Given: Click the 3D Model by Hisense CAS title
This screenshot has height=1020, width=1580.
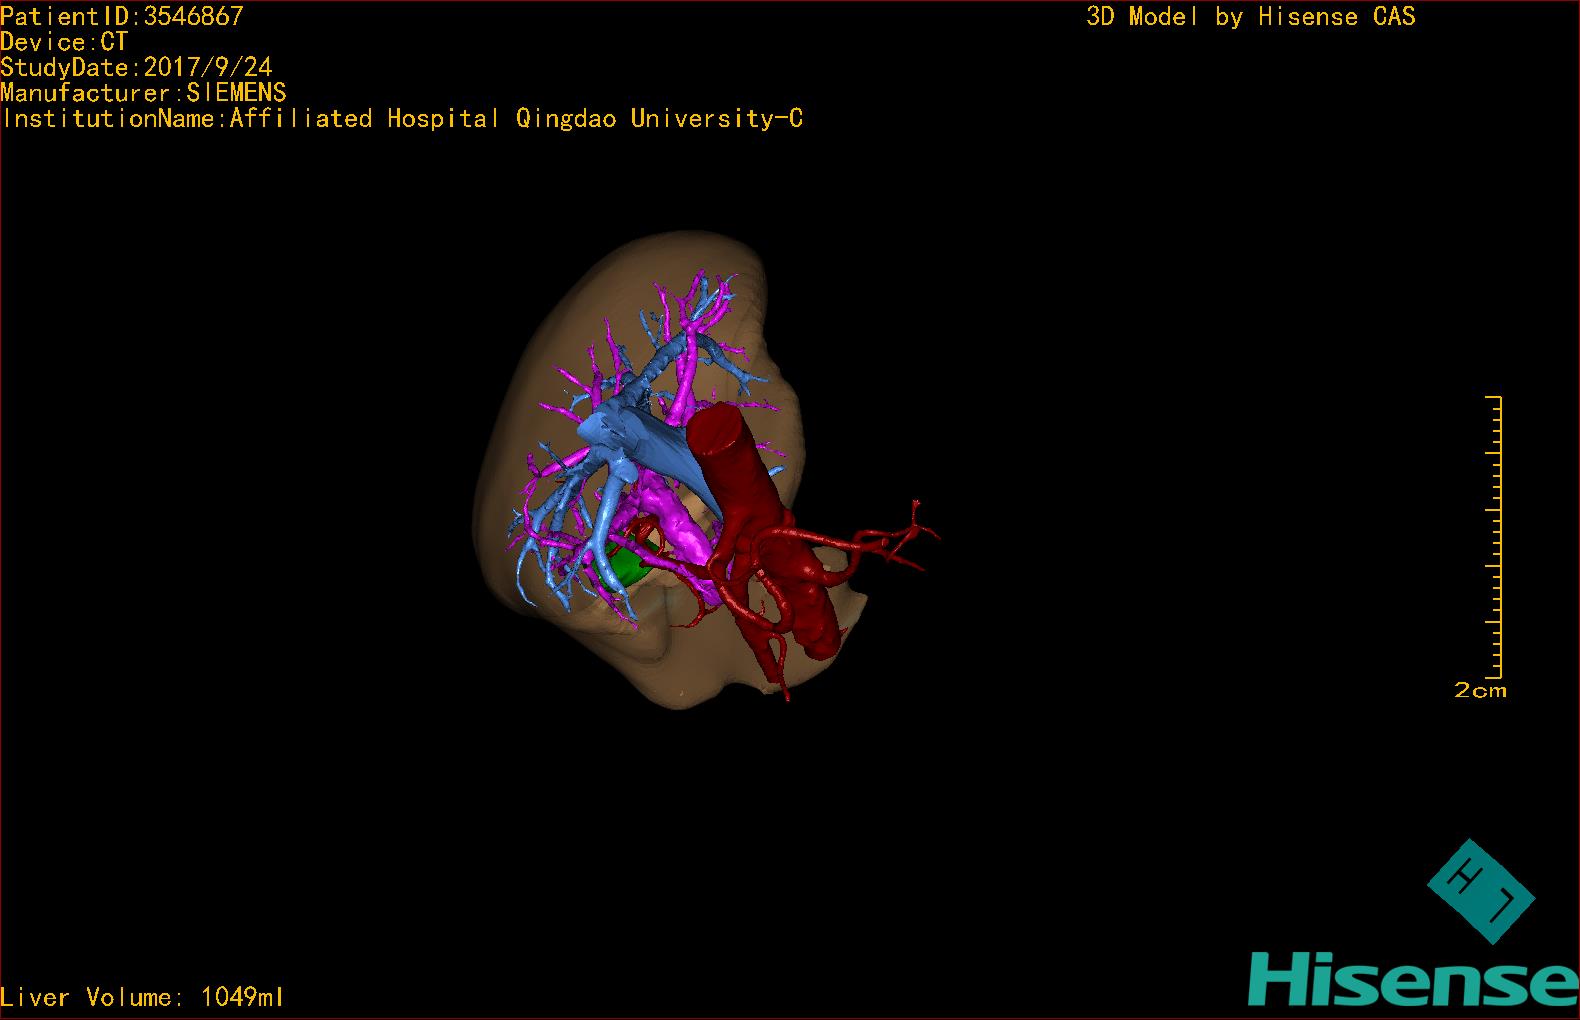Looking at the screenshot, I should tap(1251, 17).
